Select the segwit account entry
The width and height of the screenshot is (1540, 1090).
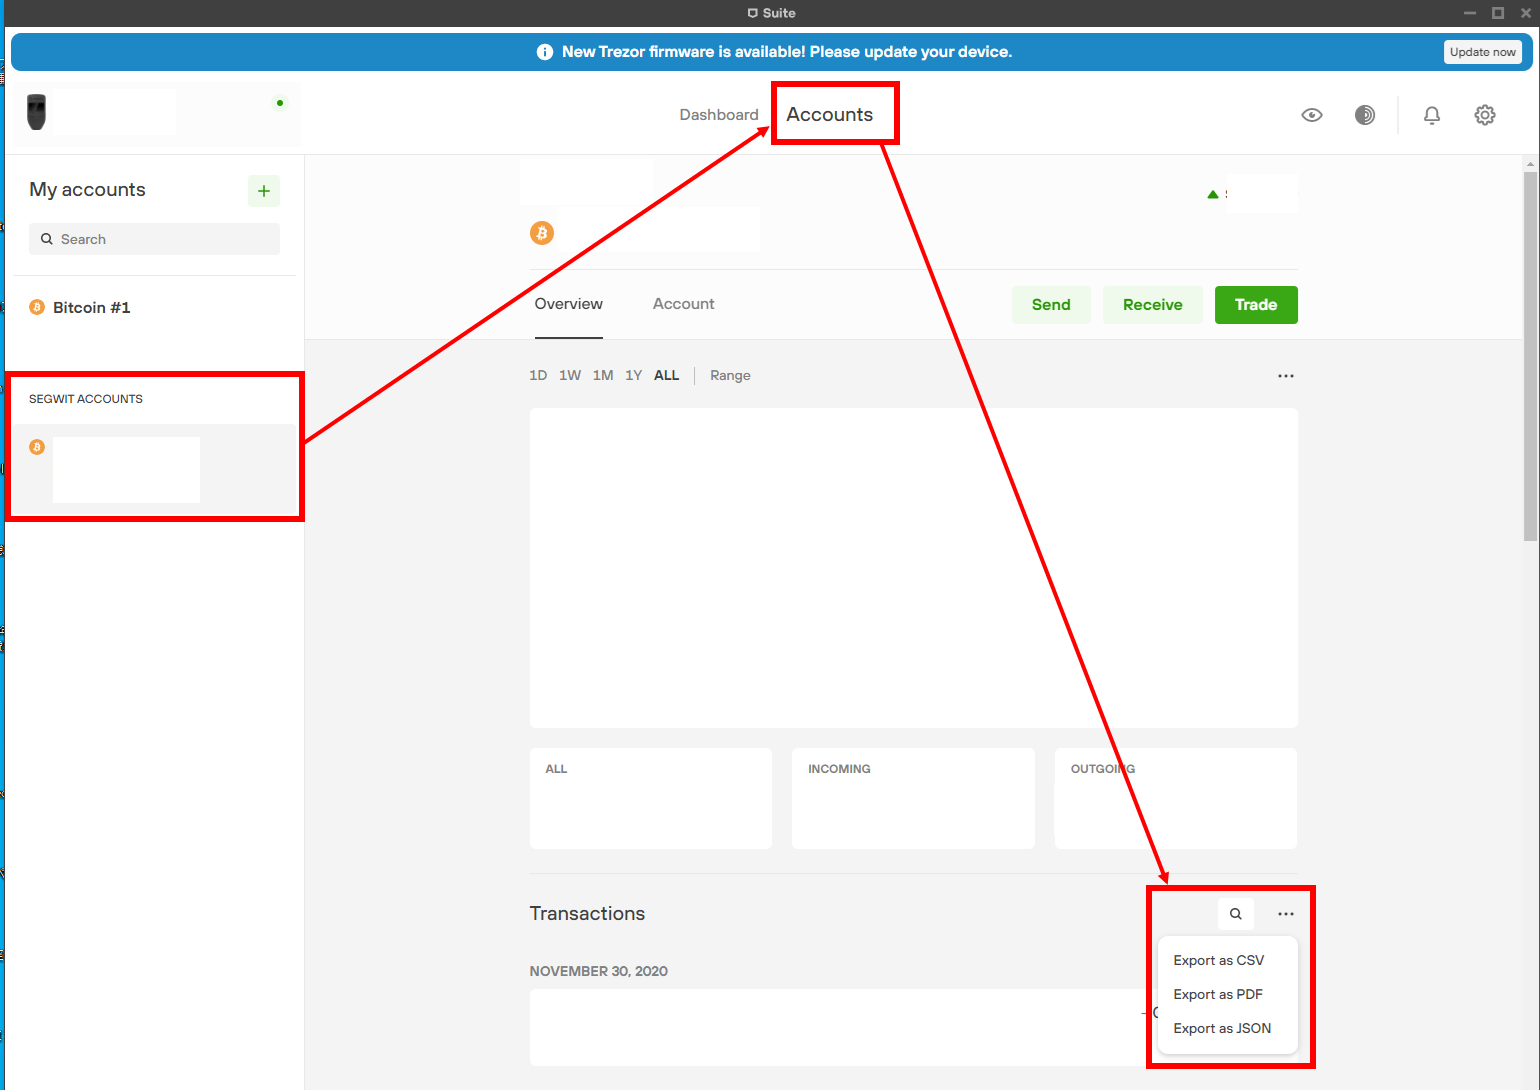coord(155,470)
